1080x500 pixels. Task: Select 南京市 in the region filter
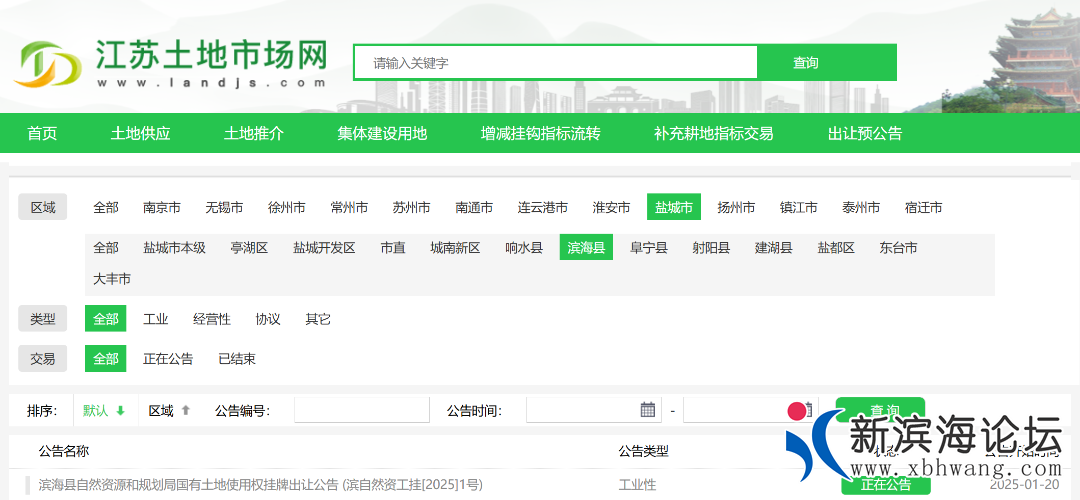coord(162,207)
